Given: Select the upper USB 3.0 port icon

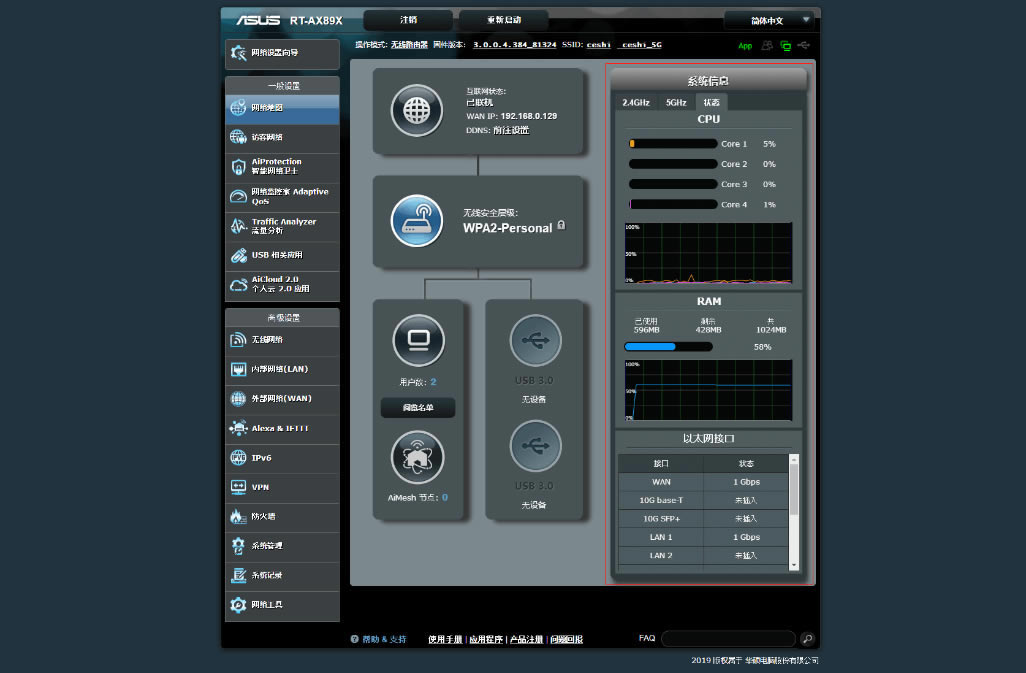Looking at the screenshot, I should 535,341.
